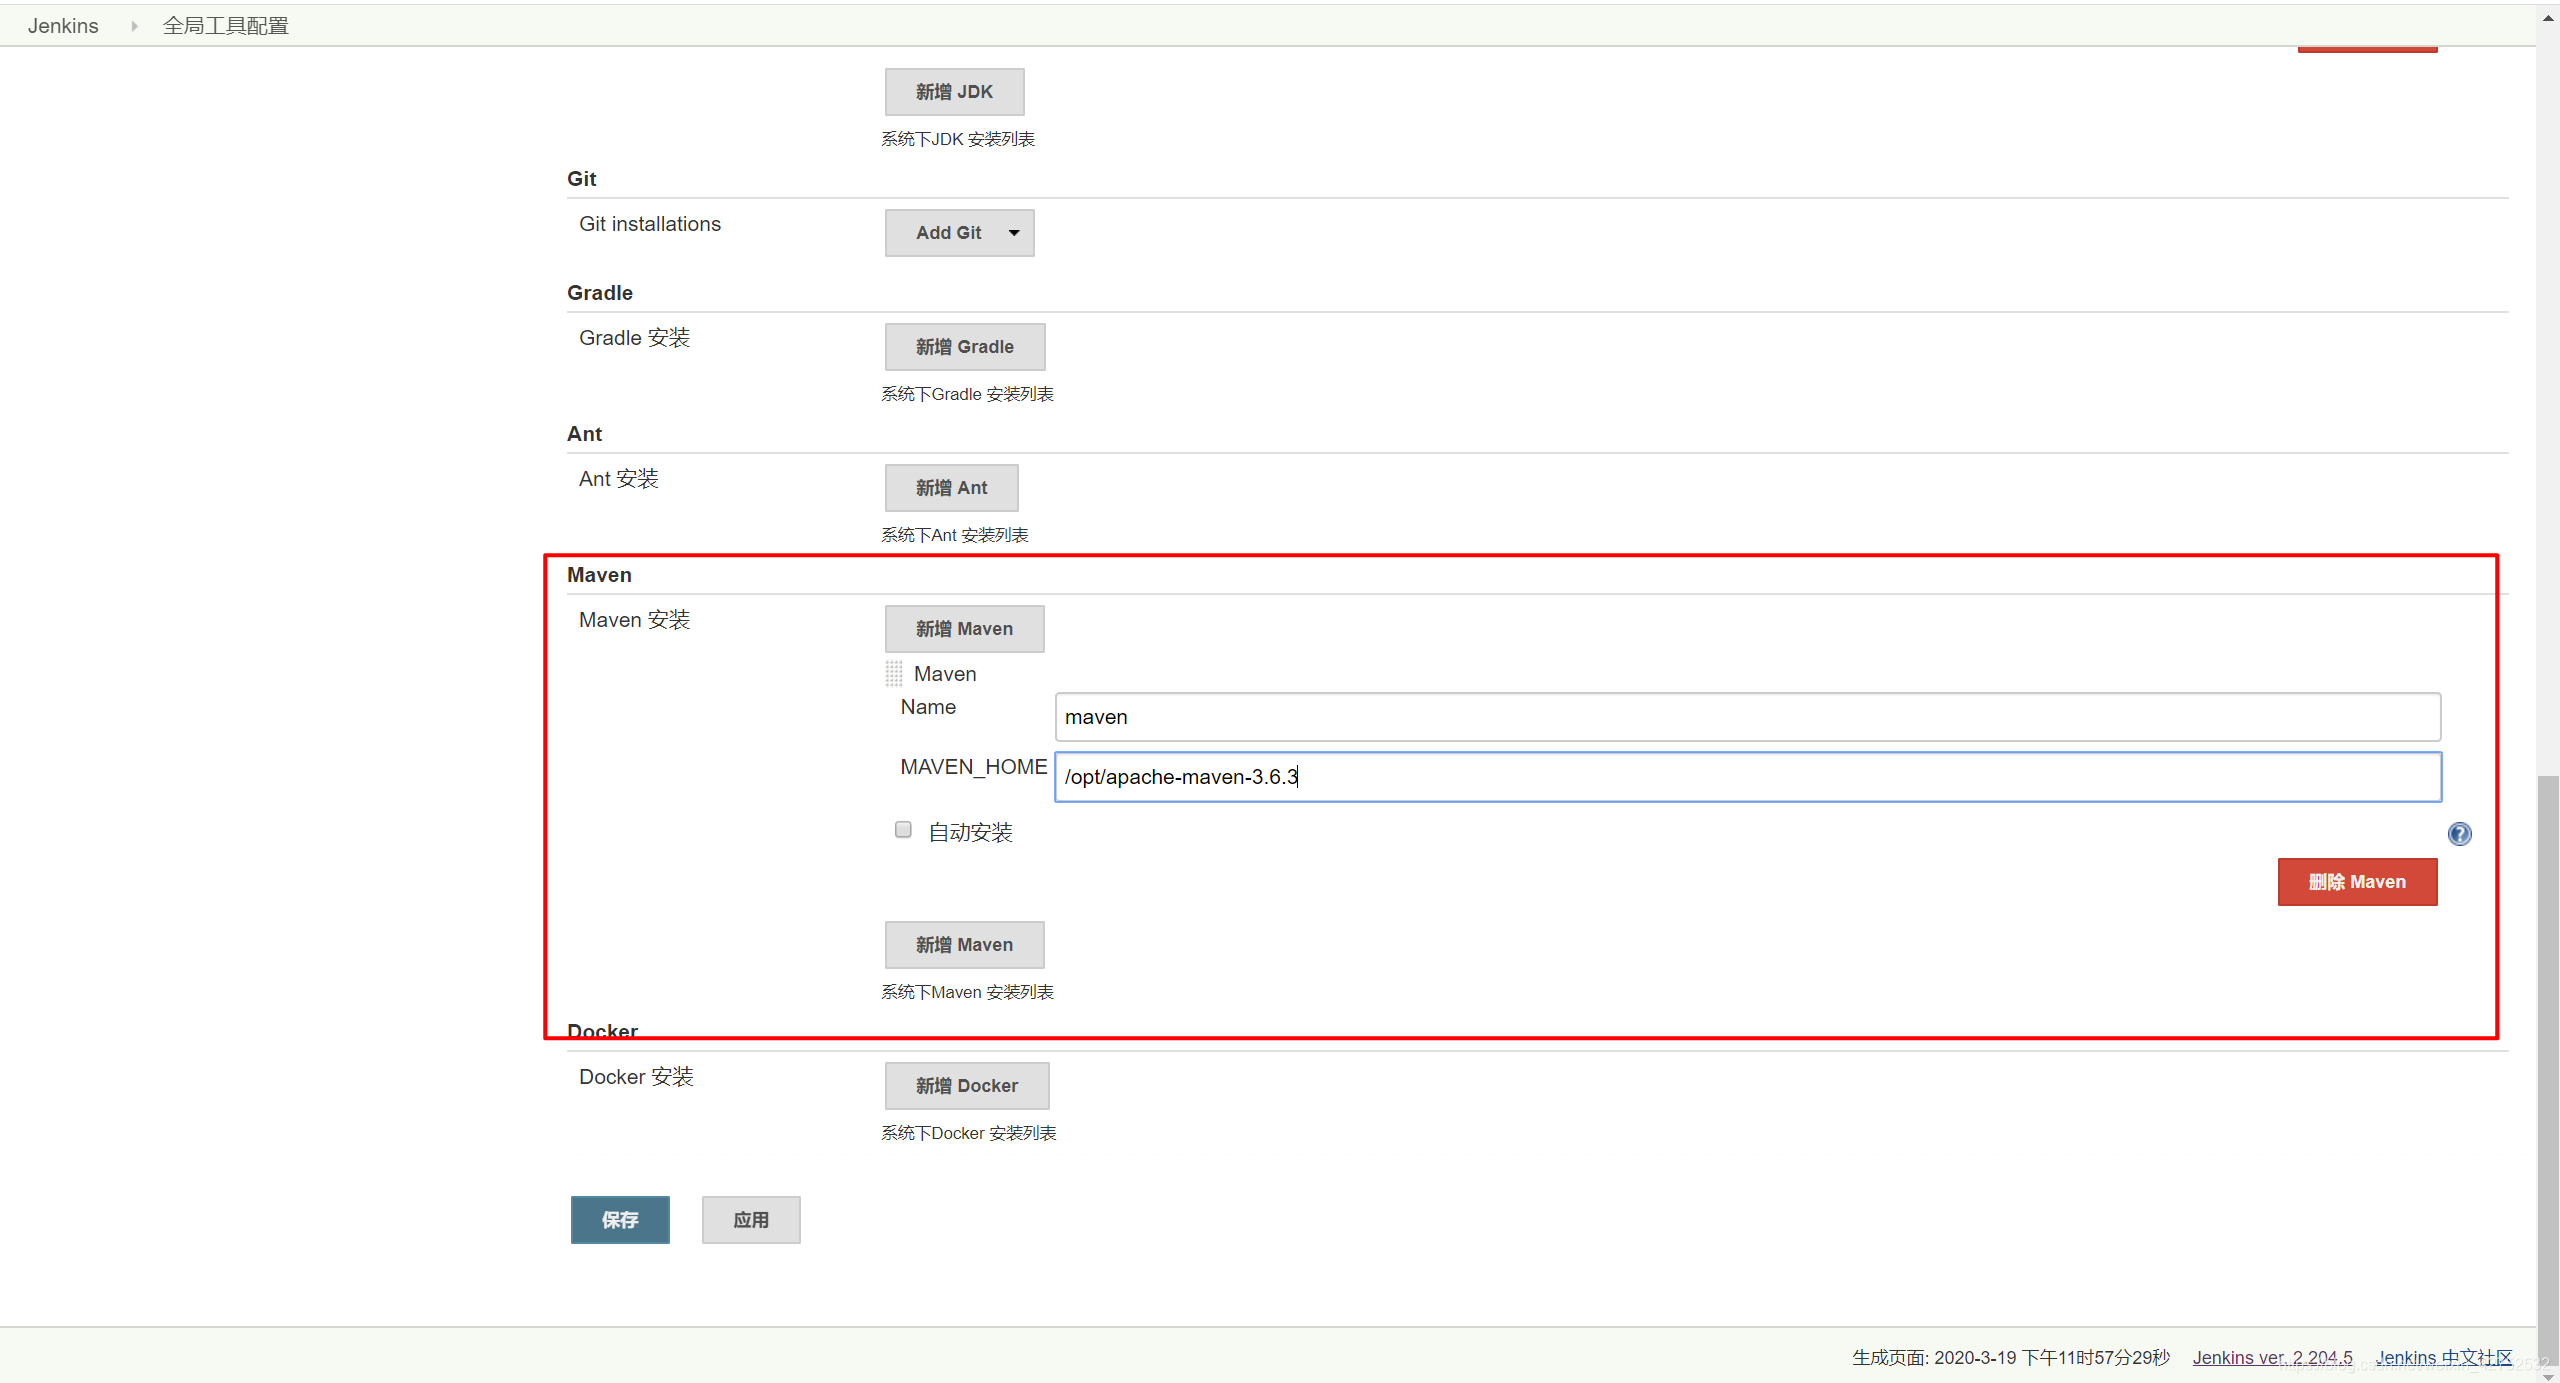Click the 新增 JDK button
This screenshot has height=1383, width=2560.
pyautogui.click(x=954, y=92)
